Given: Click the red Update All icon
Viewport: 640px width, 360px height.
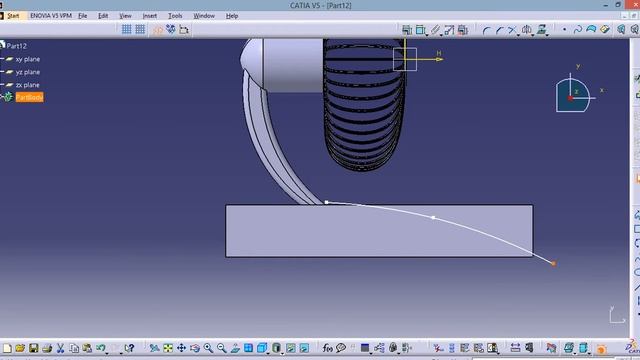Looking at the screenshot, I should click(x=438, y=348).
